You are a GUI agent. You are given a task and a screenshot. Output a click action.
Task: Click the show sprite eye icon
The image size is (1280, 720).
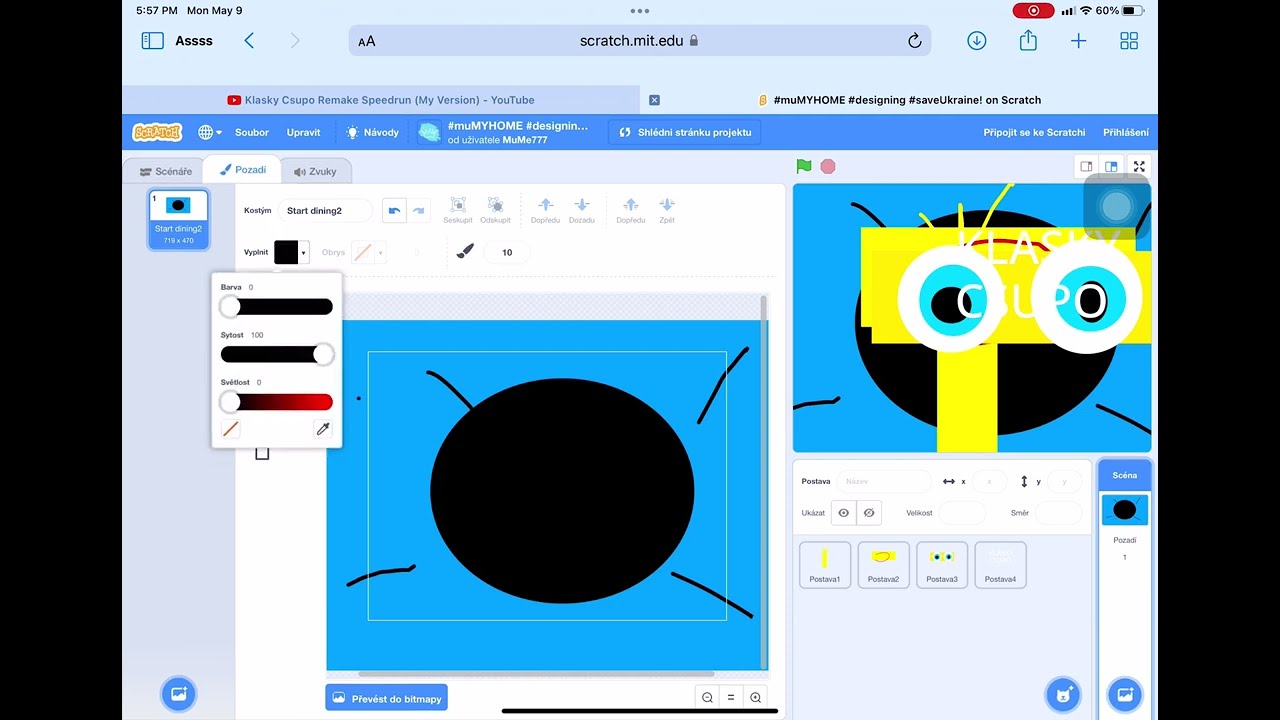click(x=844, y=513)
